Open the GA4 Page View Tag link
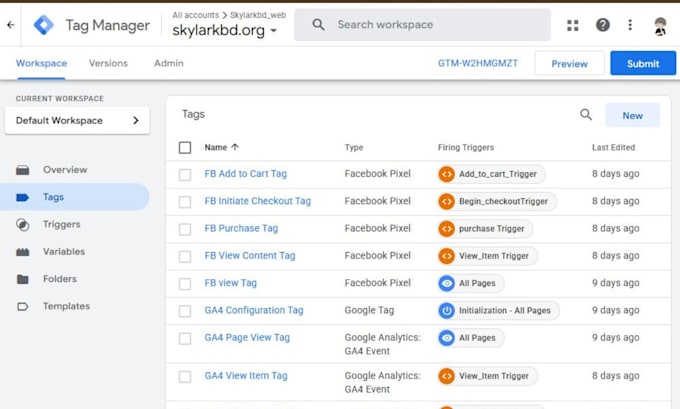Screen dimensions: 680x409 [247, 337]
